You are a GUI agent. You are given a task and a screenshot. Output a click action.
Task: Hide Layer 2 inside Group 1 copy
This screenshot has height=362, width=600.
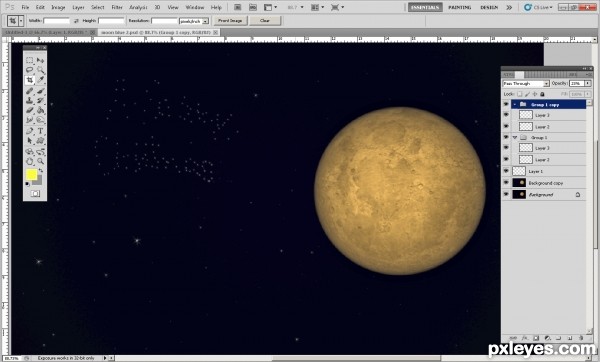coord(506,126)
